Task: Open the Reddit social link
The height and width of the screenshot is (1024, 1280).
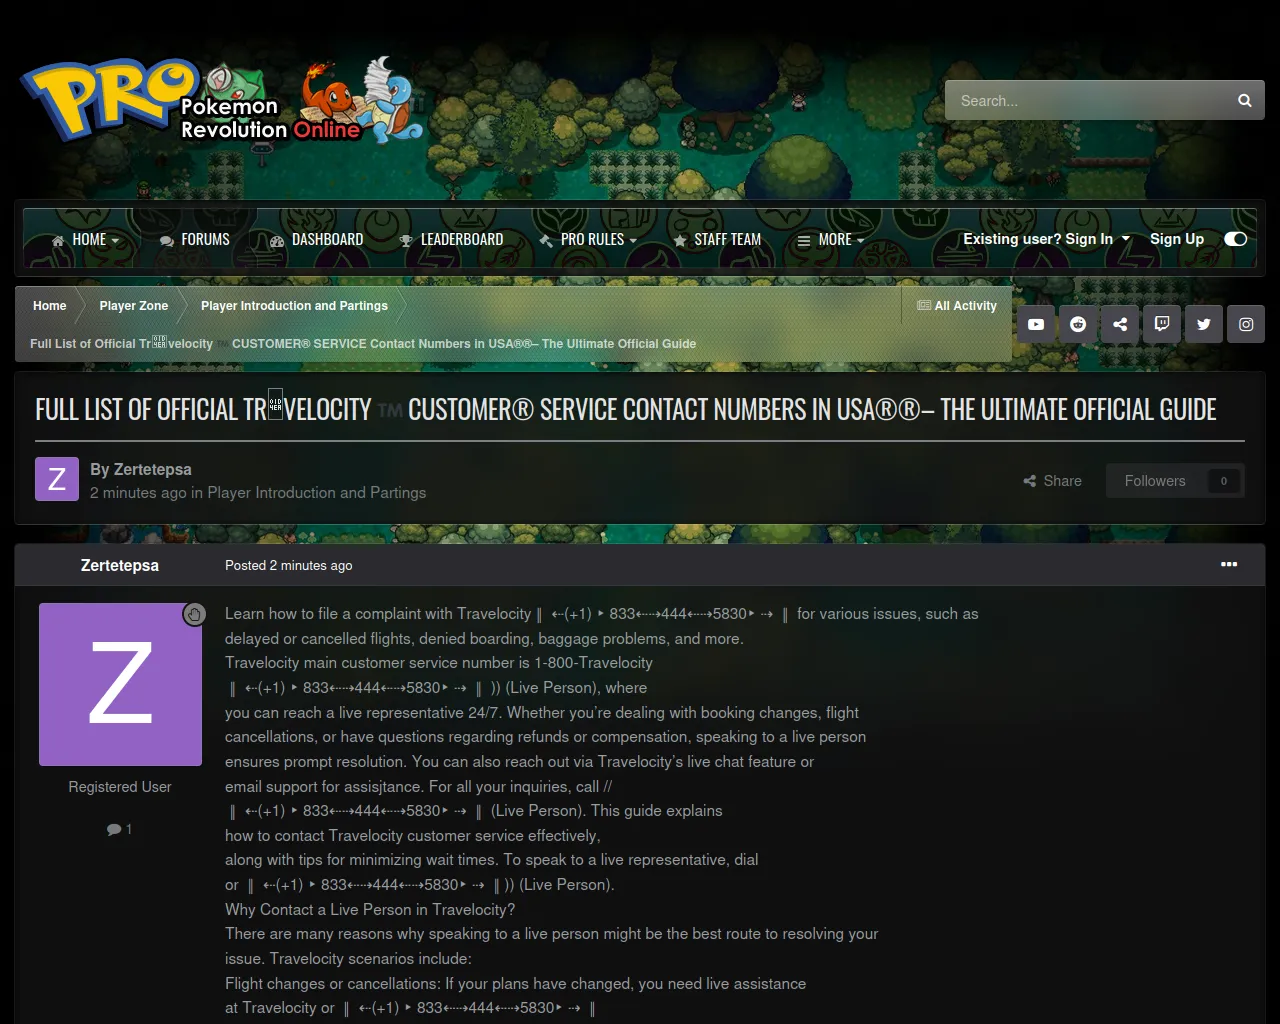Action: click(x=1078, y=324)
